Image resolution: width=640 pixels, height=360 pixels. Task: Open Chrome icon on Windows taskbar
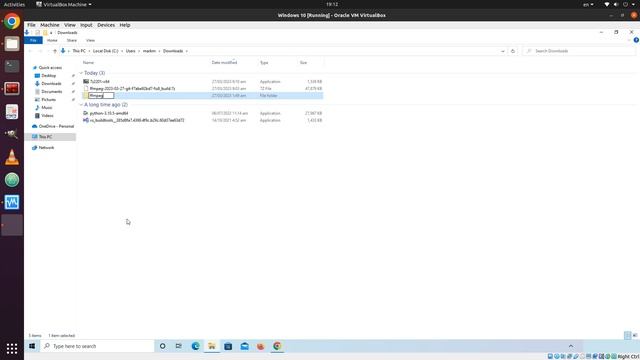[277, 346]
